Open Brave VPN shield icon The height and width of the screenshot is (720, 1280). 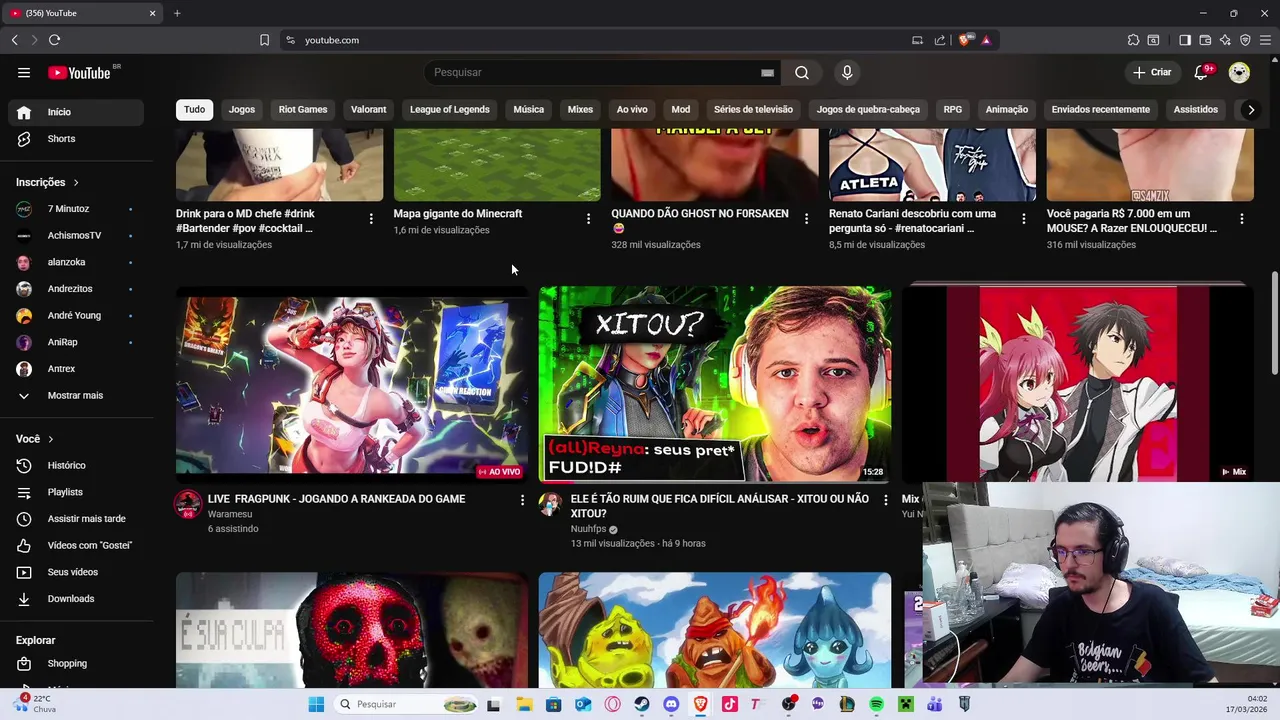point(1245,40)
